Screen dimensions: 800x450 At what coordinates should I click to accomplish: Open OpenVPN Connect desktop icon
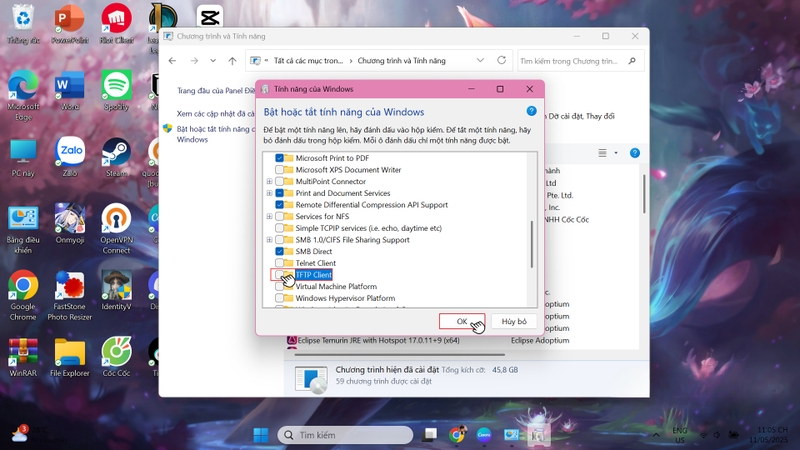tap(116, 230)
